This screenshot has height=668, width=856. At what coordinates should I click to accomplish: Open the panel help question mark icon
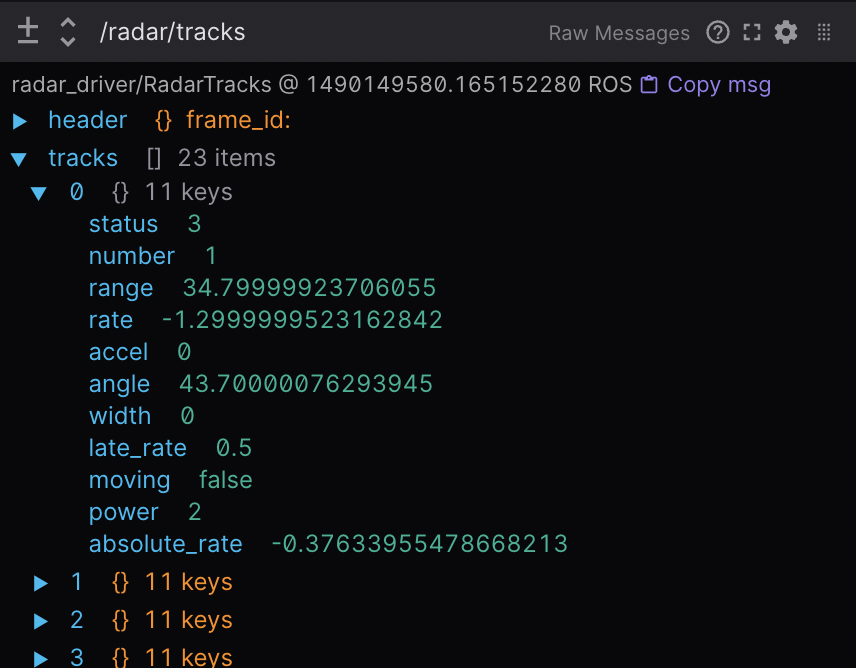point(717,33)
